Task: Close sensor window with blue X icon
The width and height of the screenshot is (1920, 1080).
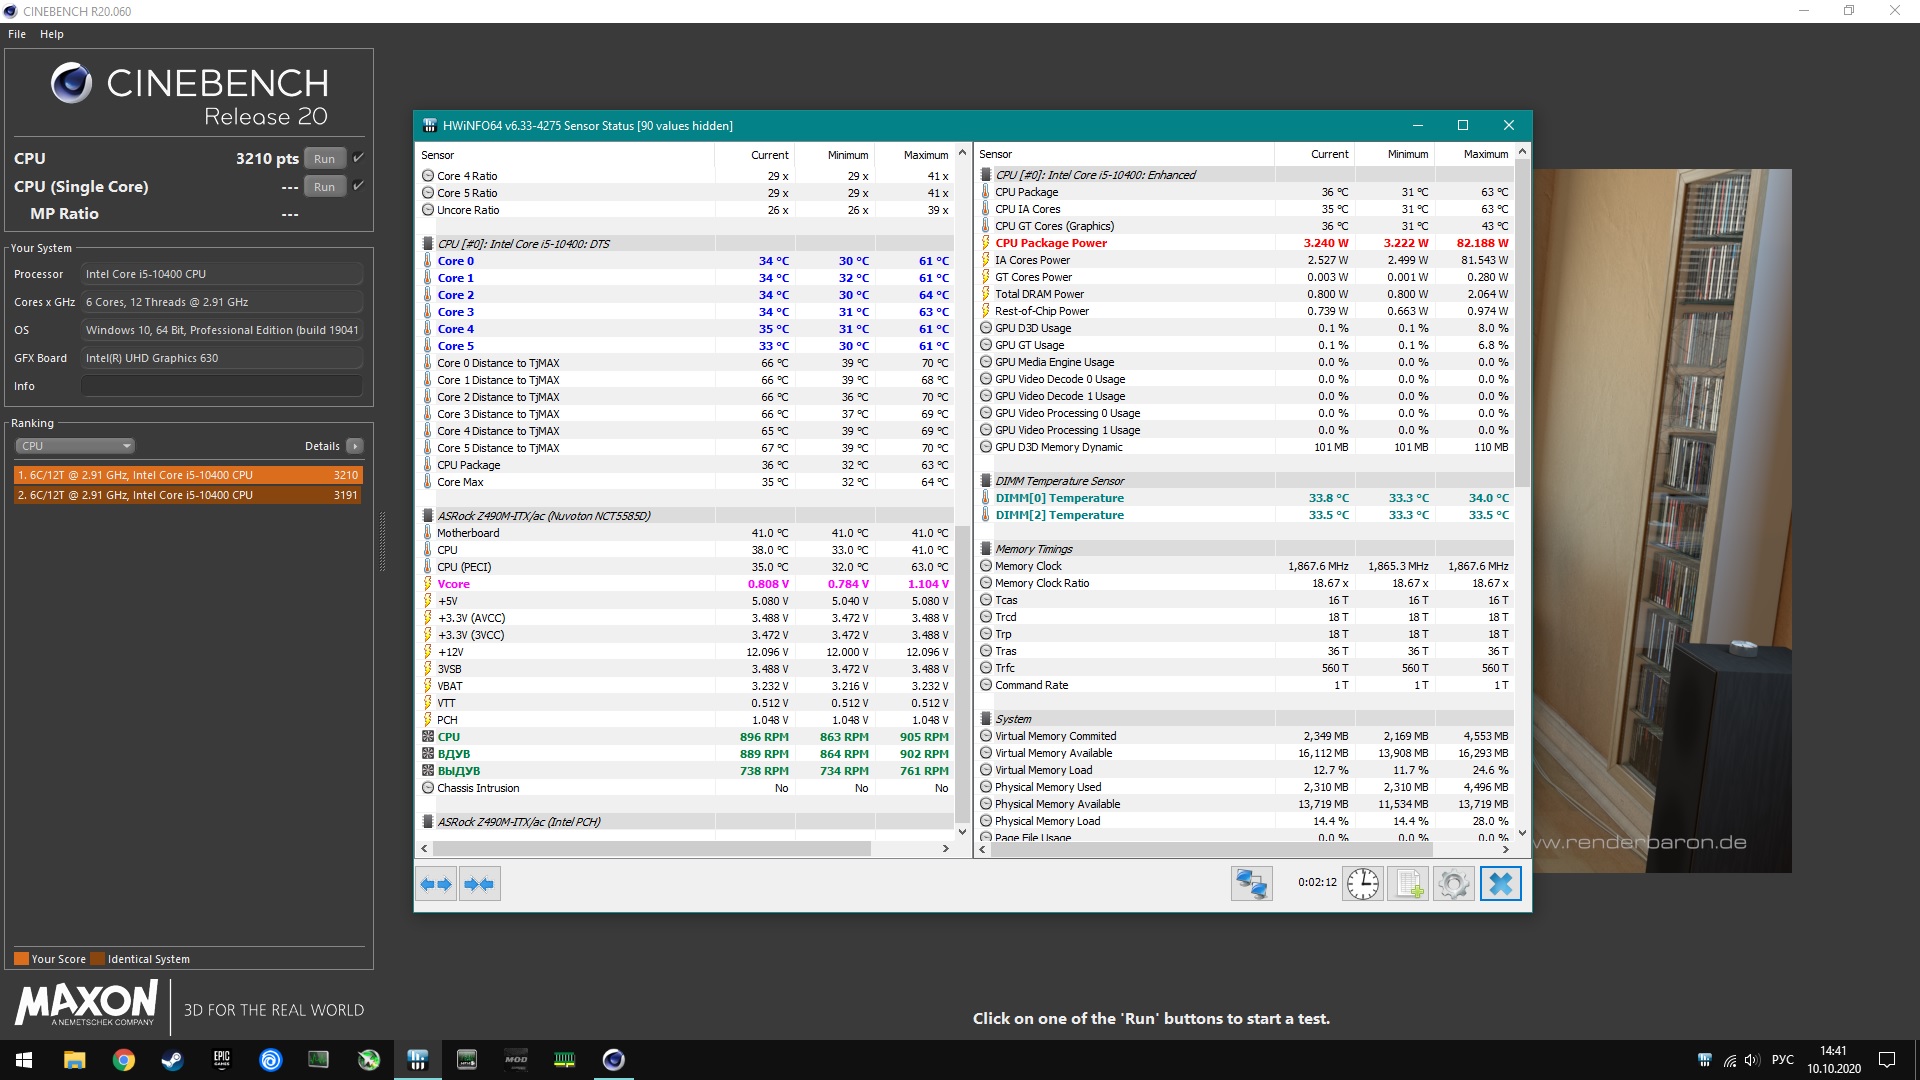Action: (x=1500, y=884)
